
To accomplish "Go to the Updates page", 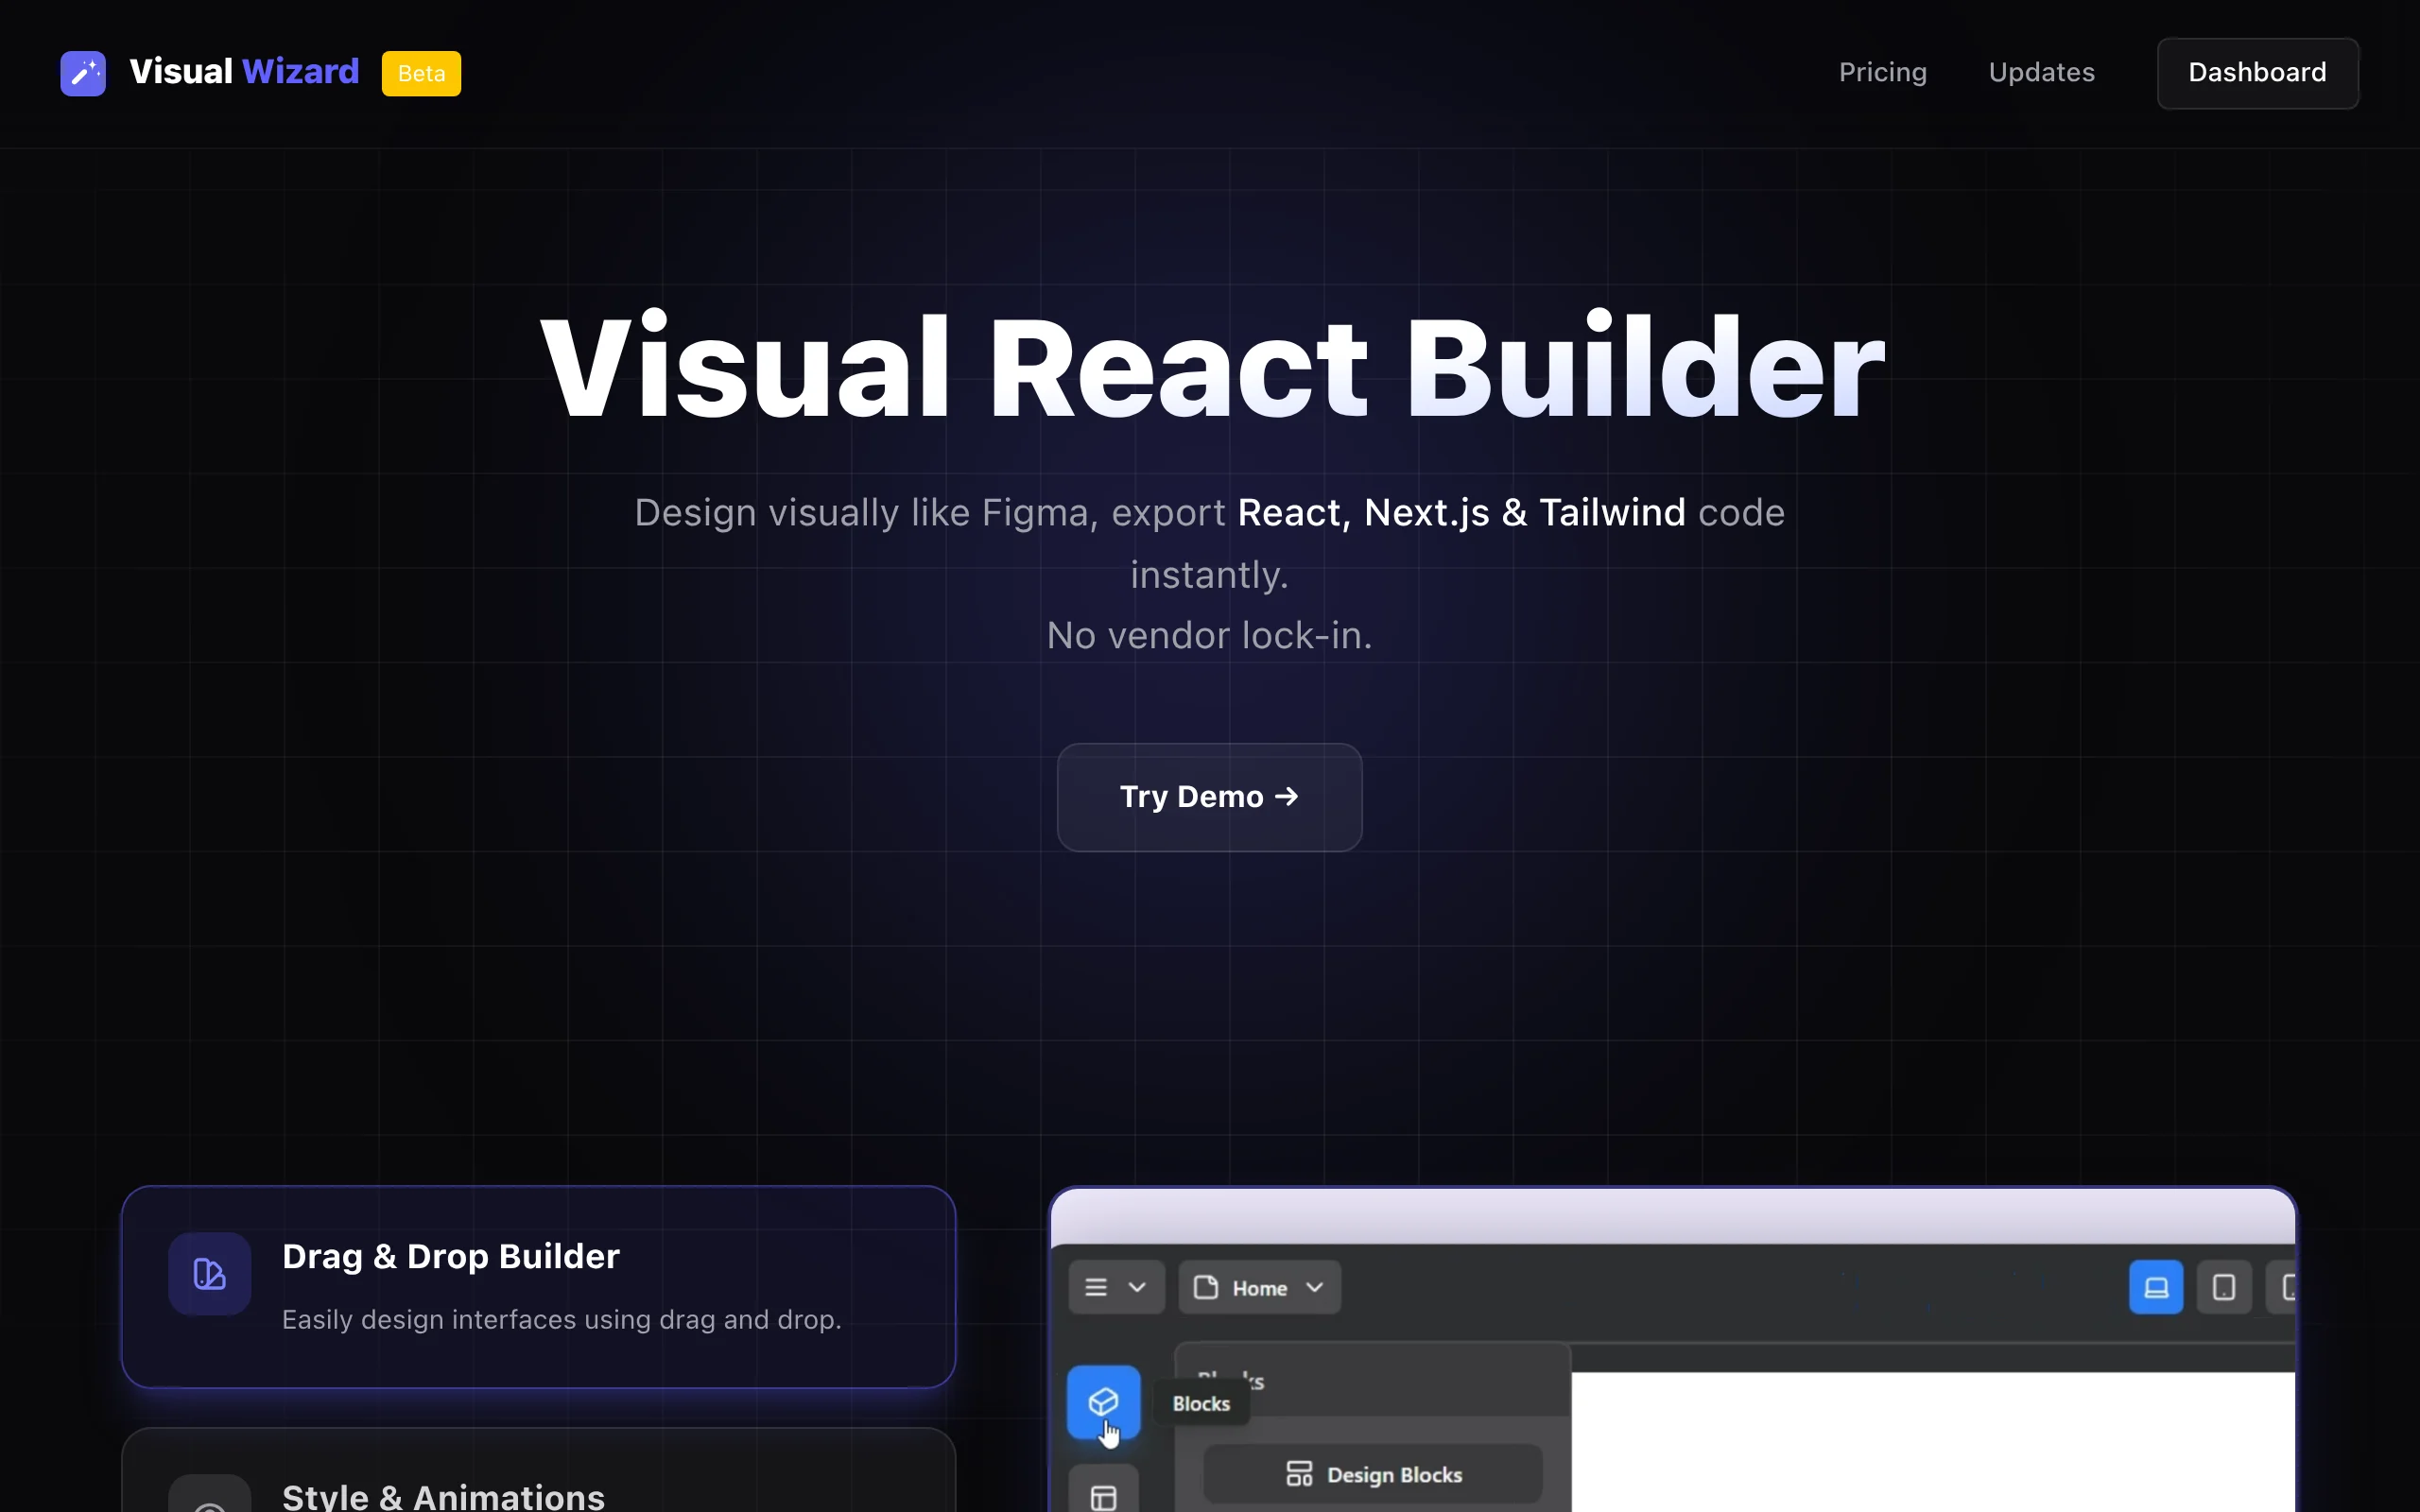I will [x=2041, y=72].
